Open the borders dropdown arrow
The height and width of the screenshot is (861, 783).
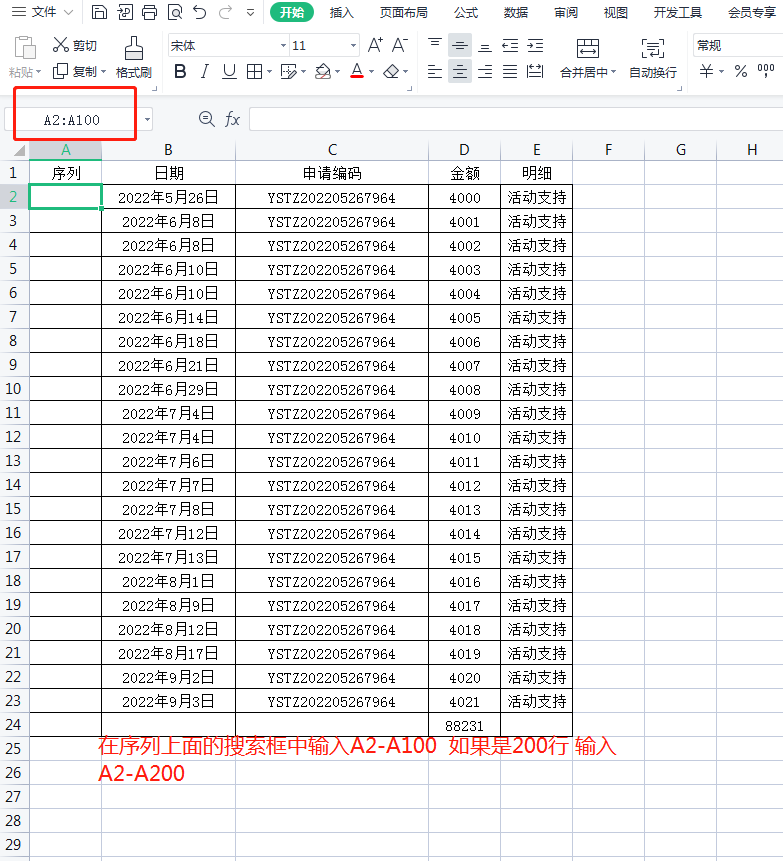click(x=269, y=72)
